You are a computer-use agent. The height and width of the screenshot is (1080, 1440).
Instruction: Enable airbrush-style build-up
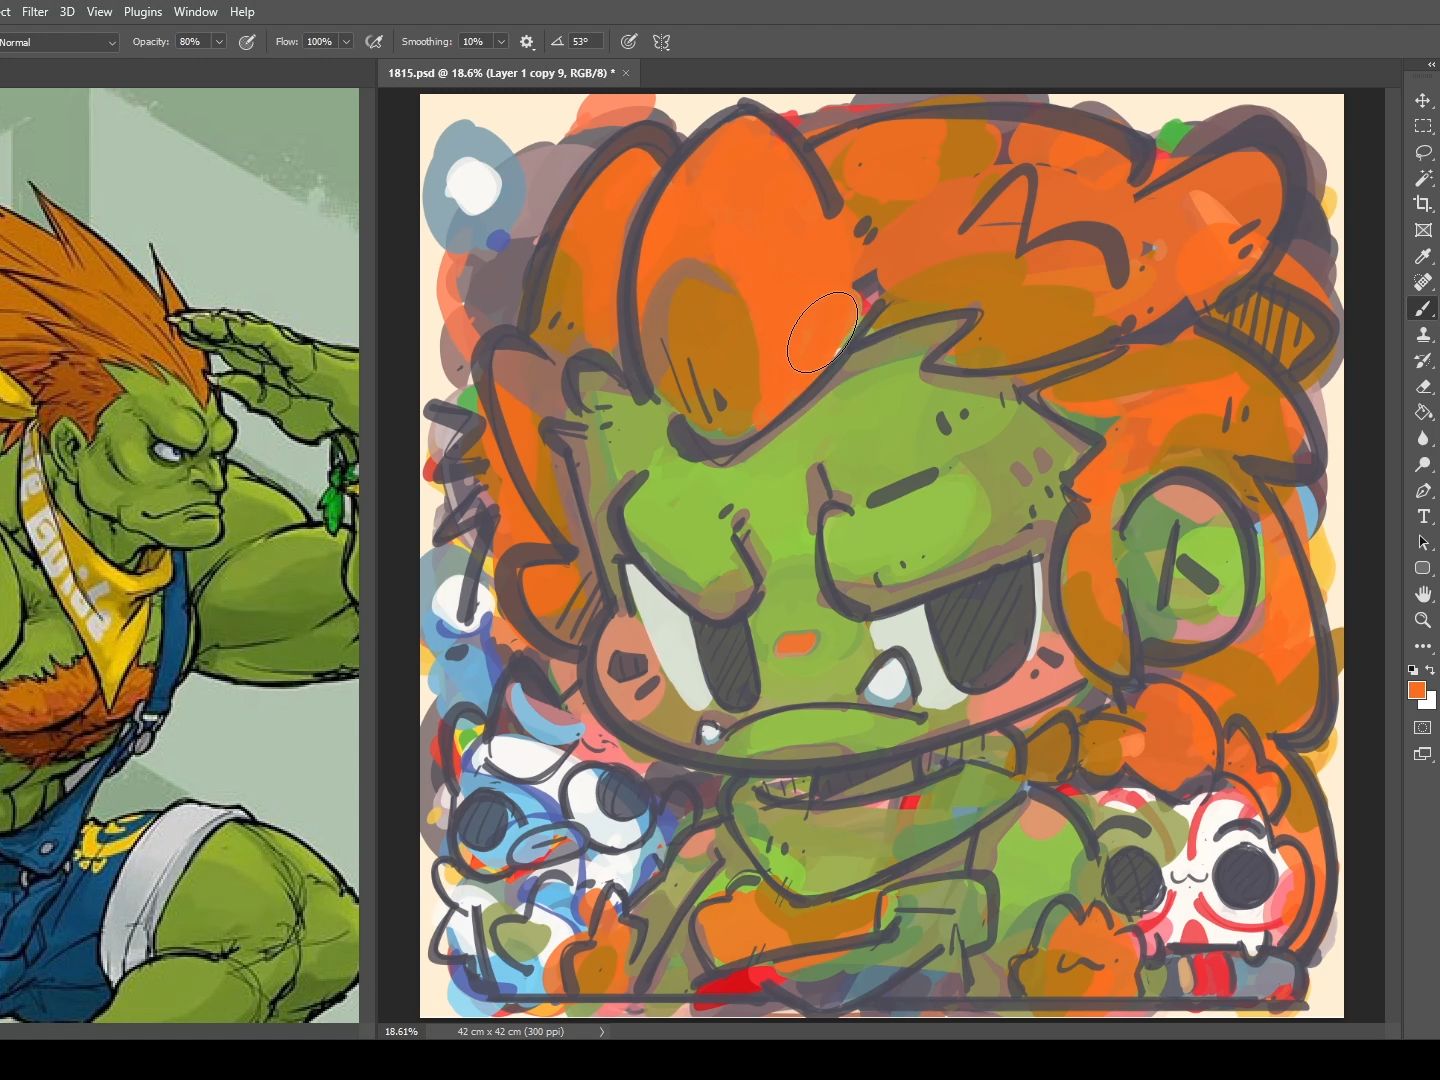[x=374, y=42]
